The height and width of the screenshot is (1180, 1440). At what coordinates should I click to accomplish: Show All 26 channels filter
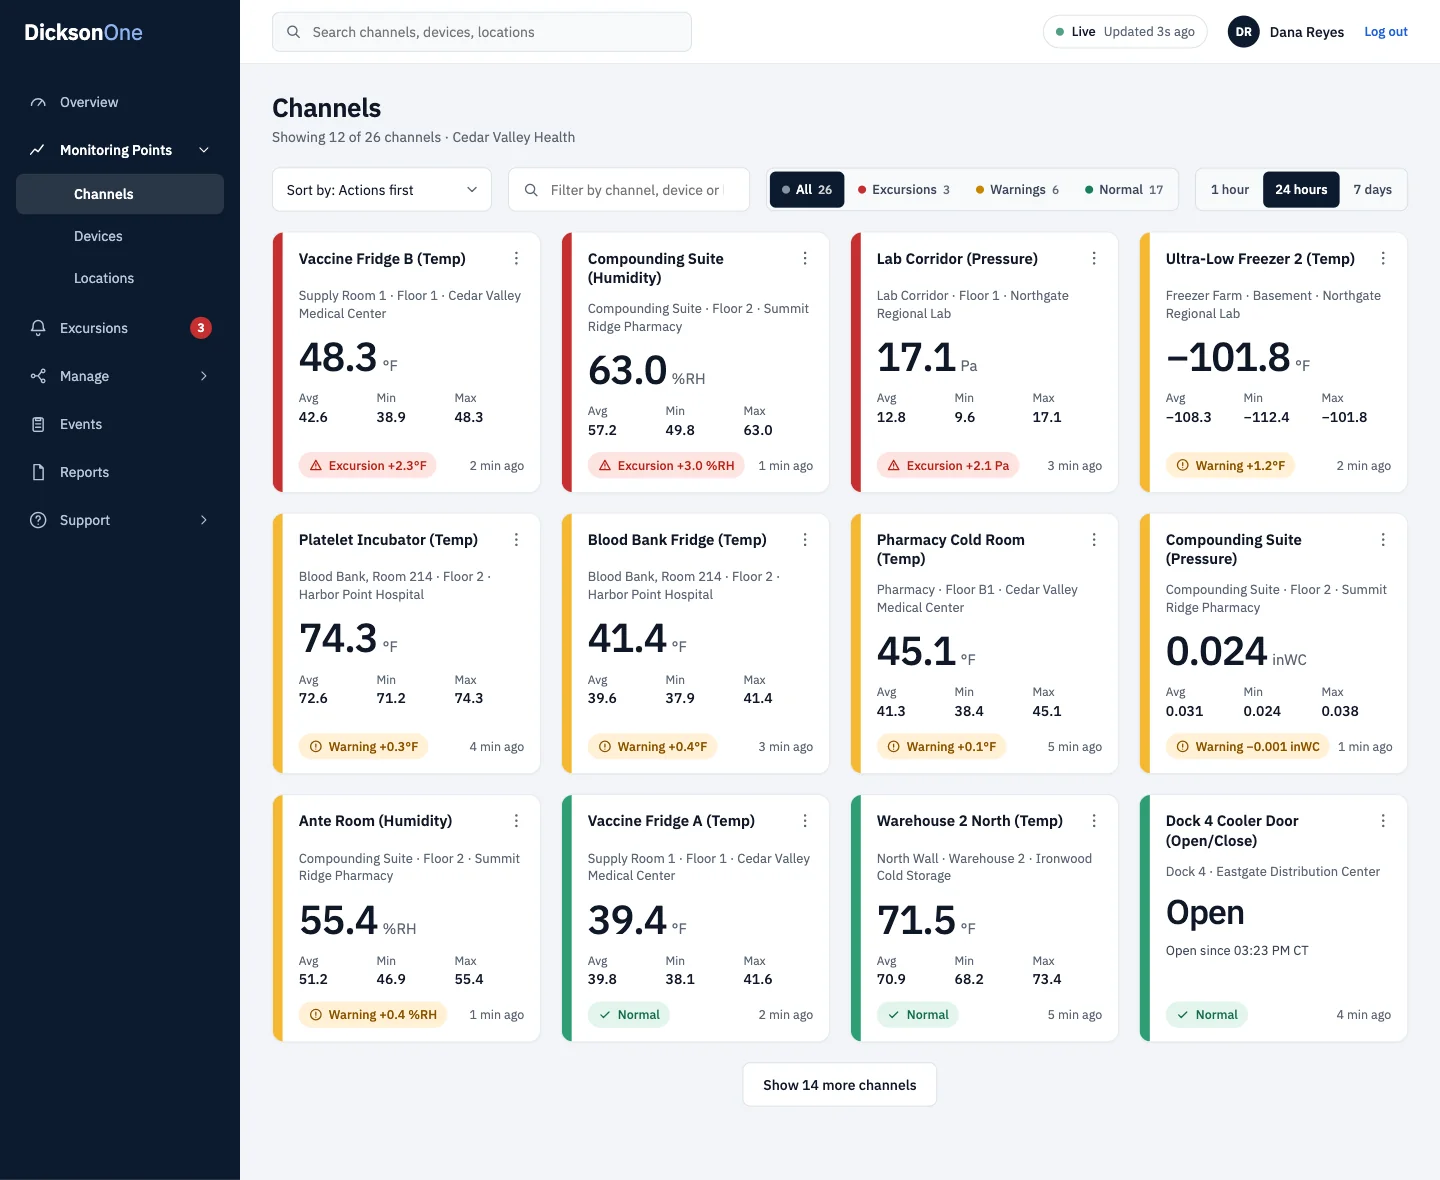pyautogui.click(x=807, y=190)
